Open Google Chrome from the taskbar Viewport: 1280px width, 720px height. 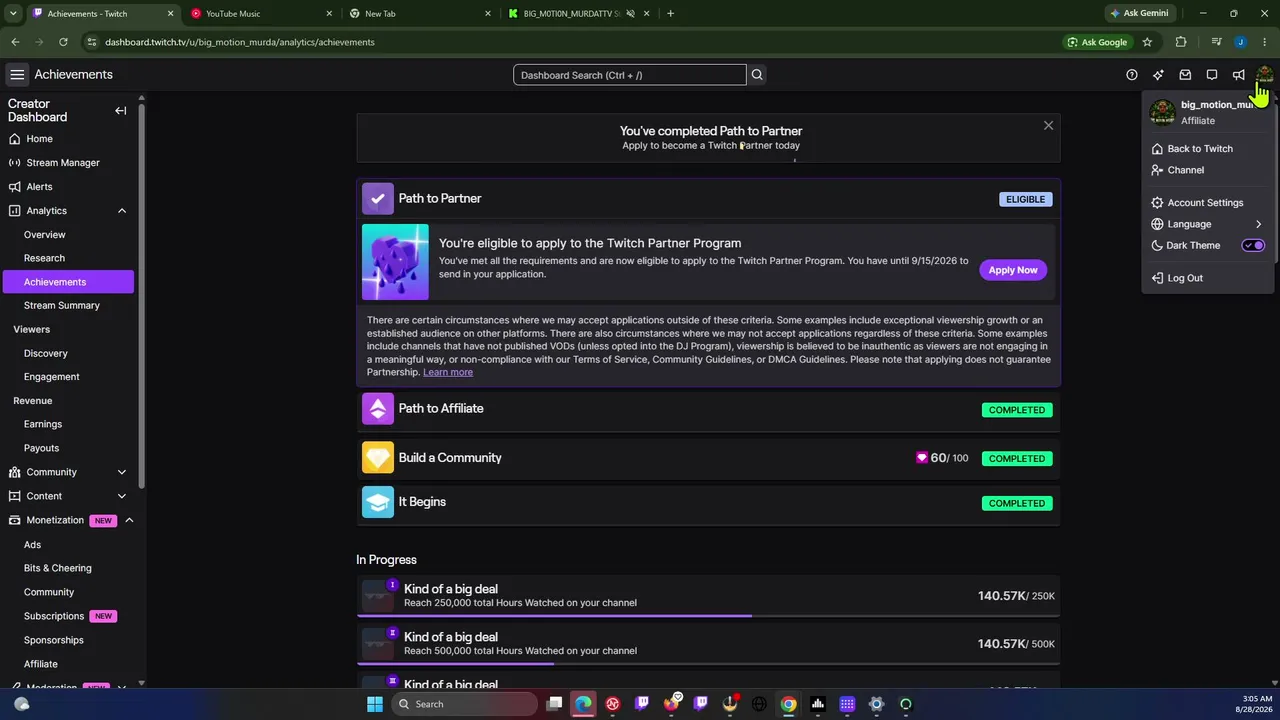(x=788, y=704)
